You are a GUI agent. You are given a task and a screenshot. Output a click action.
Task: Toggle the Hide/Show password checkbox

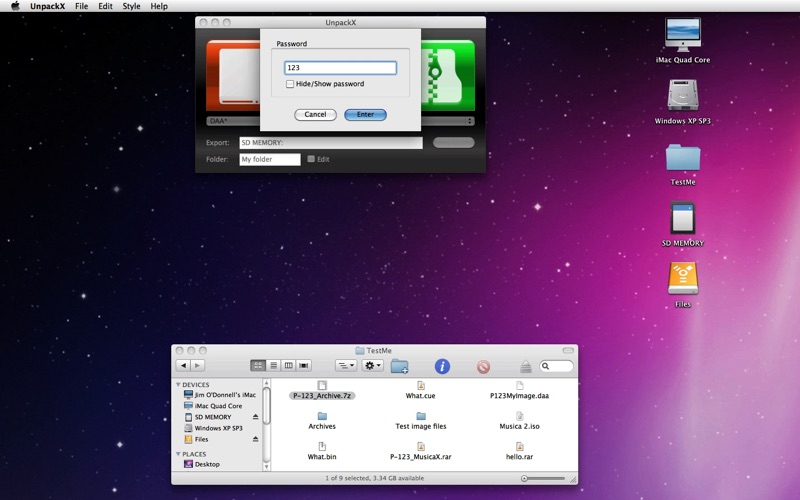290,84
